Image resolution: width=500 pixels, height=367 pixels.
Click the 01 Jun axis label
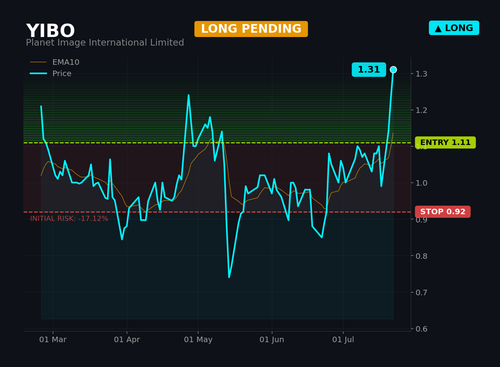pos(272,340)
